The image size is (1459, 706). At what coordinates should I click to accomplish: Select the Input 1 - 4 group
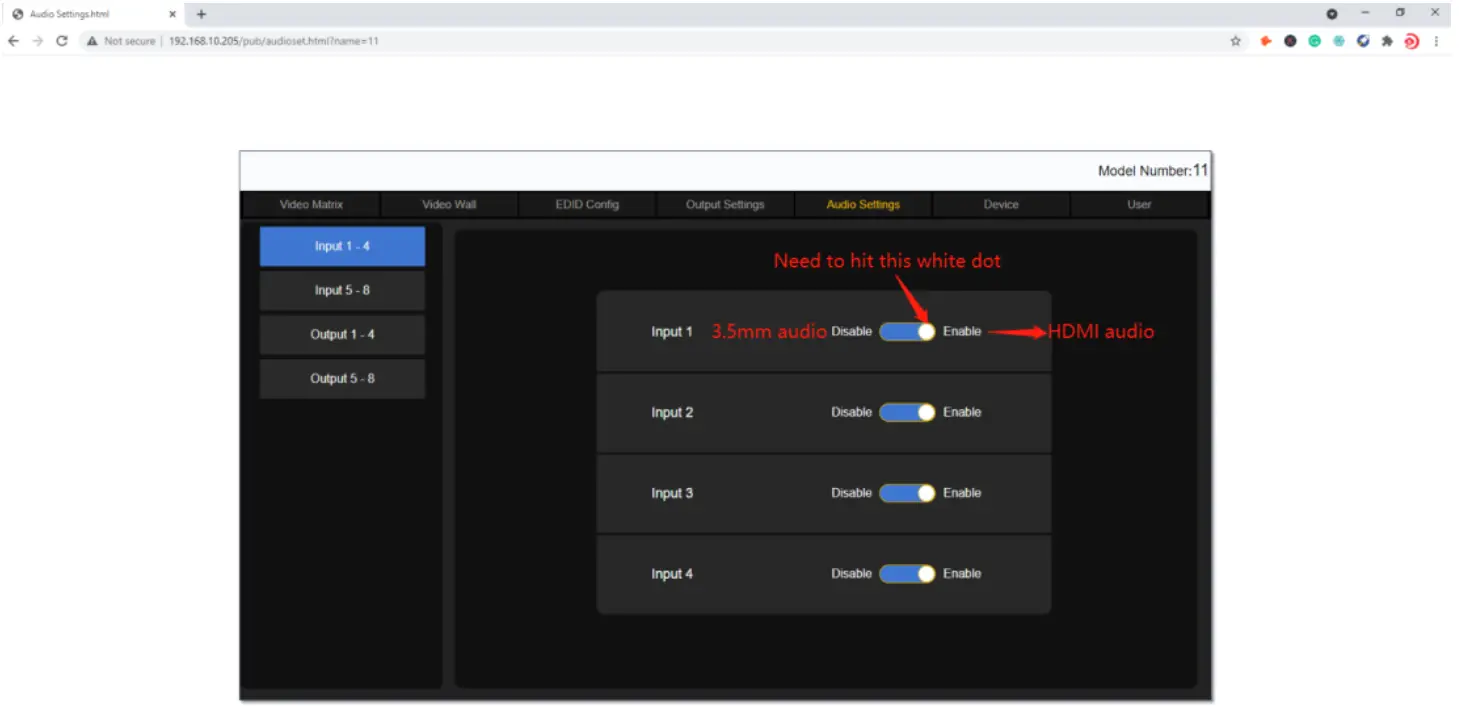click(342, 246)
